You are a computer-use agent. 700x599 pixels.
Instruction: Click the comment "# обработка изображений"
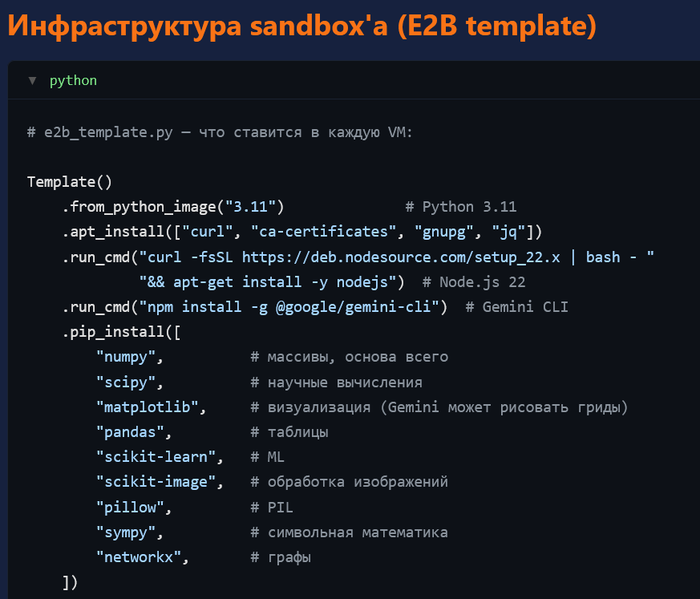point(349,483)
